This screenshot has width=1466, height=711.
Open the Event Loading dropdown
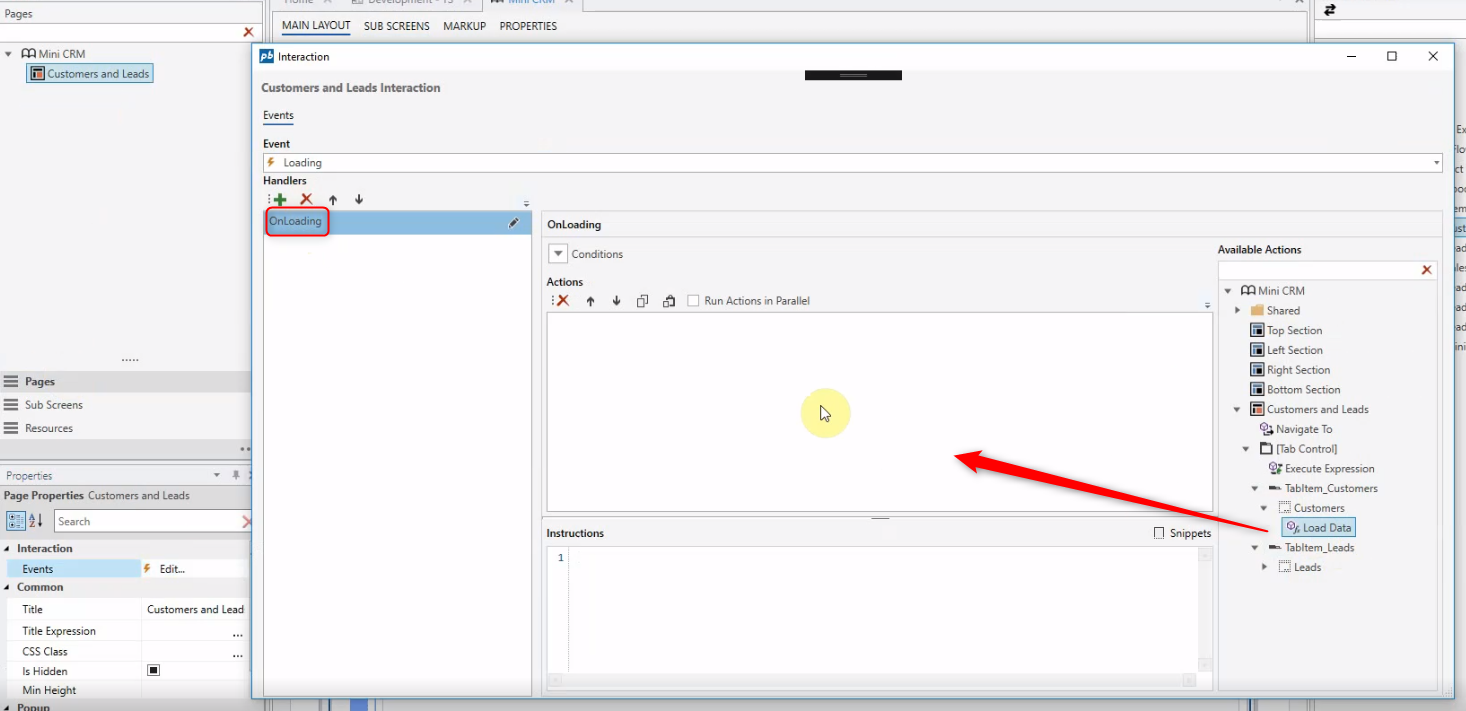(1436, 163)
